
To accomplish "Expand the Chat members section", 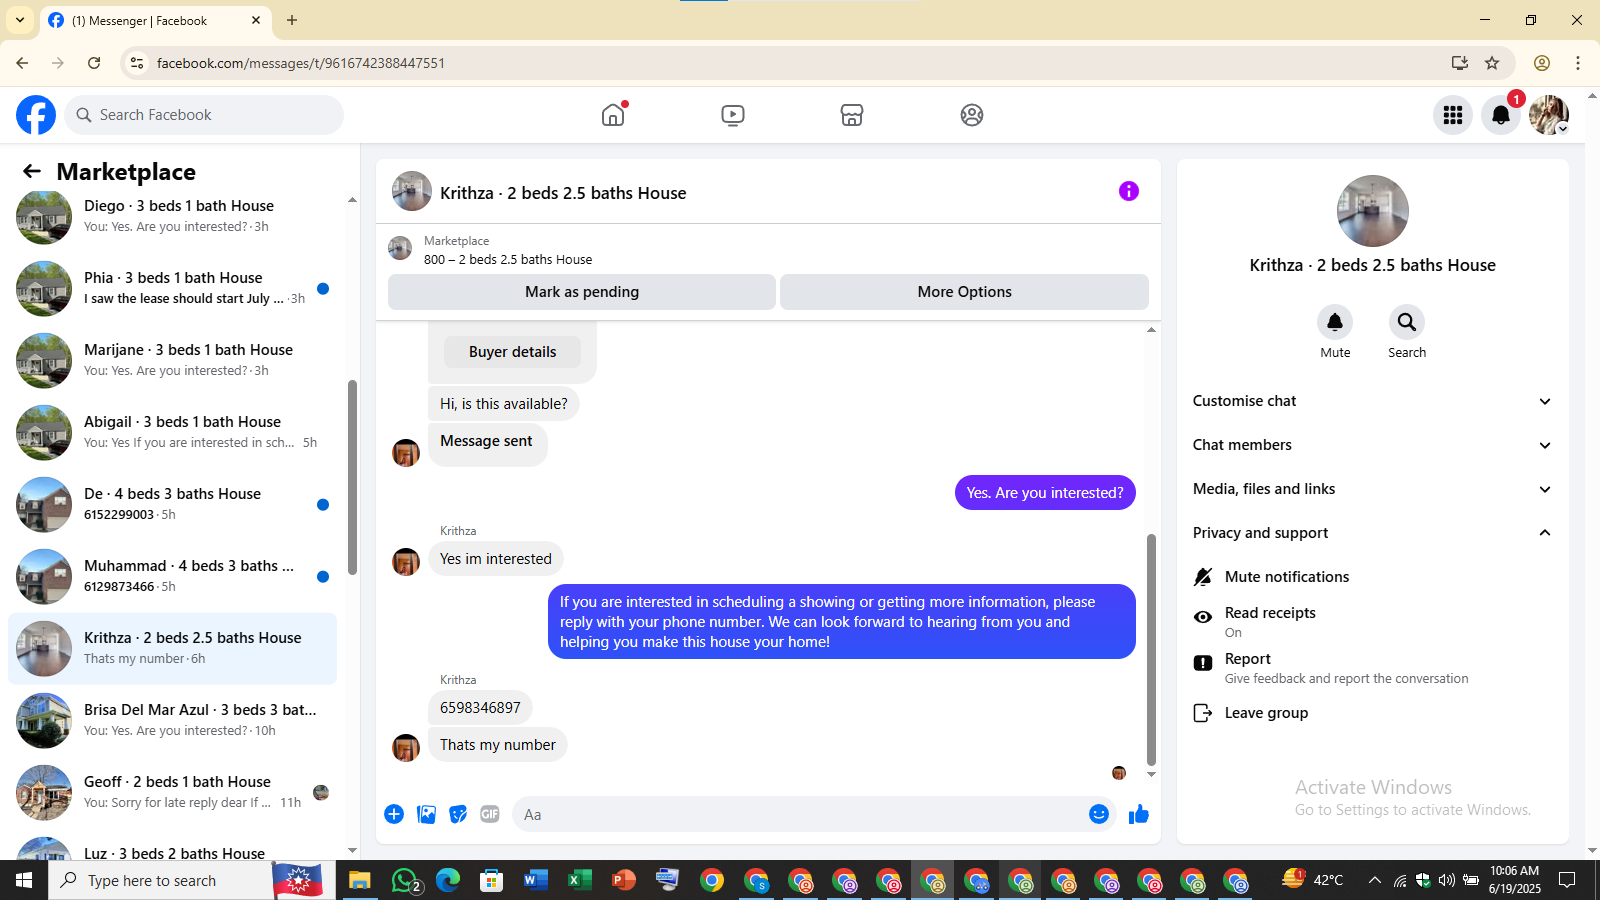I will tap(1372, 445).
